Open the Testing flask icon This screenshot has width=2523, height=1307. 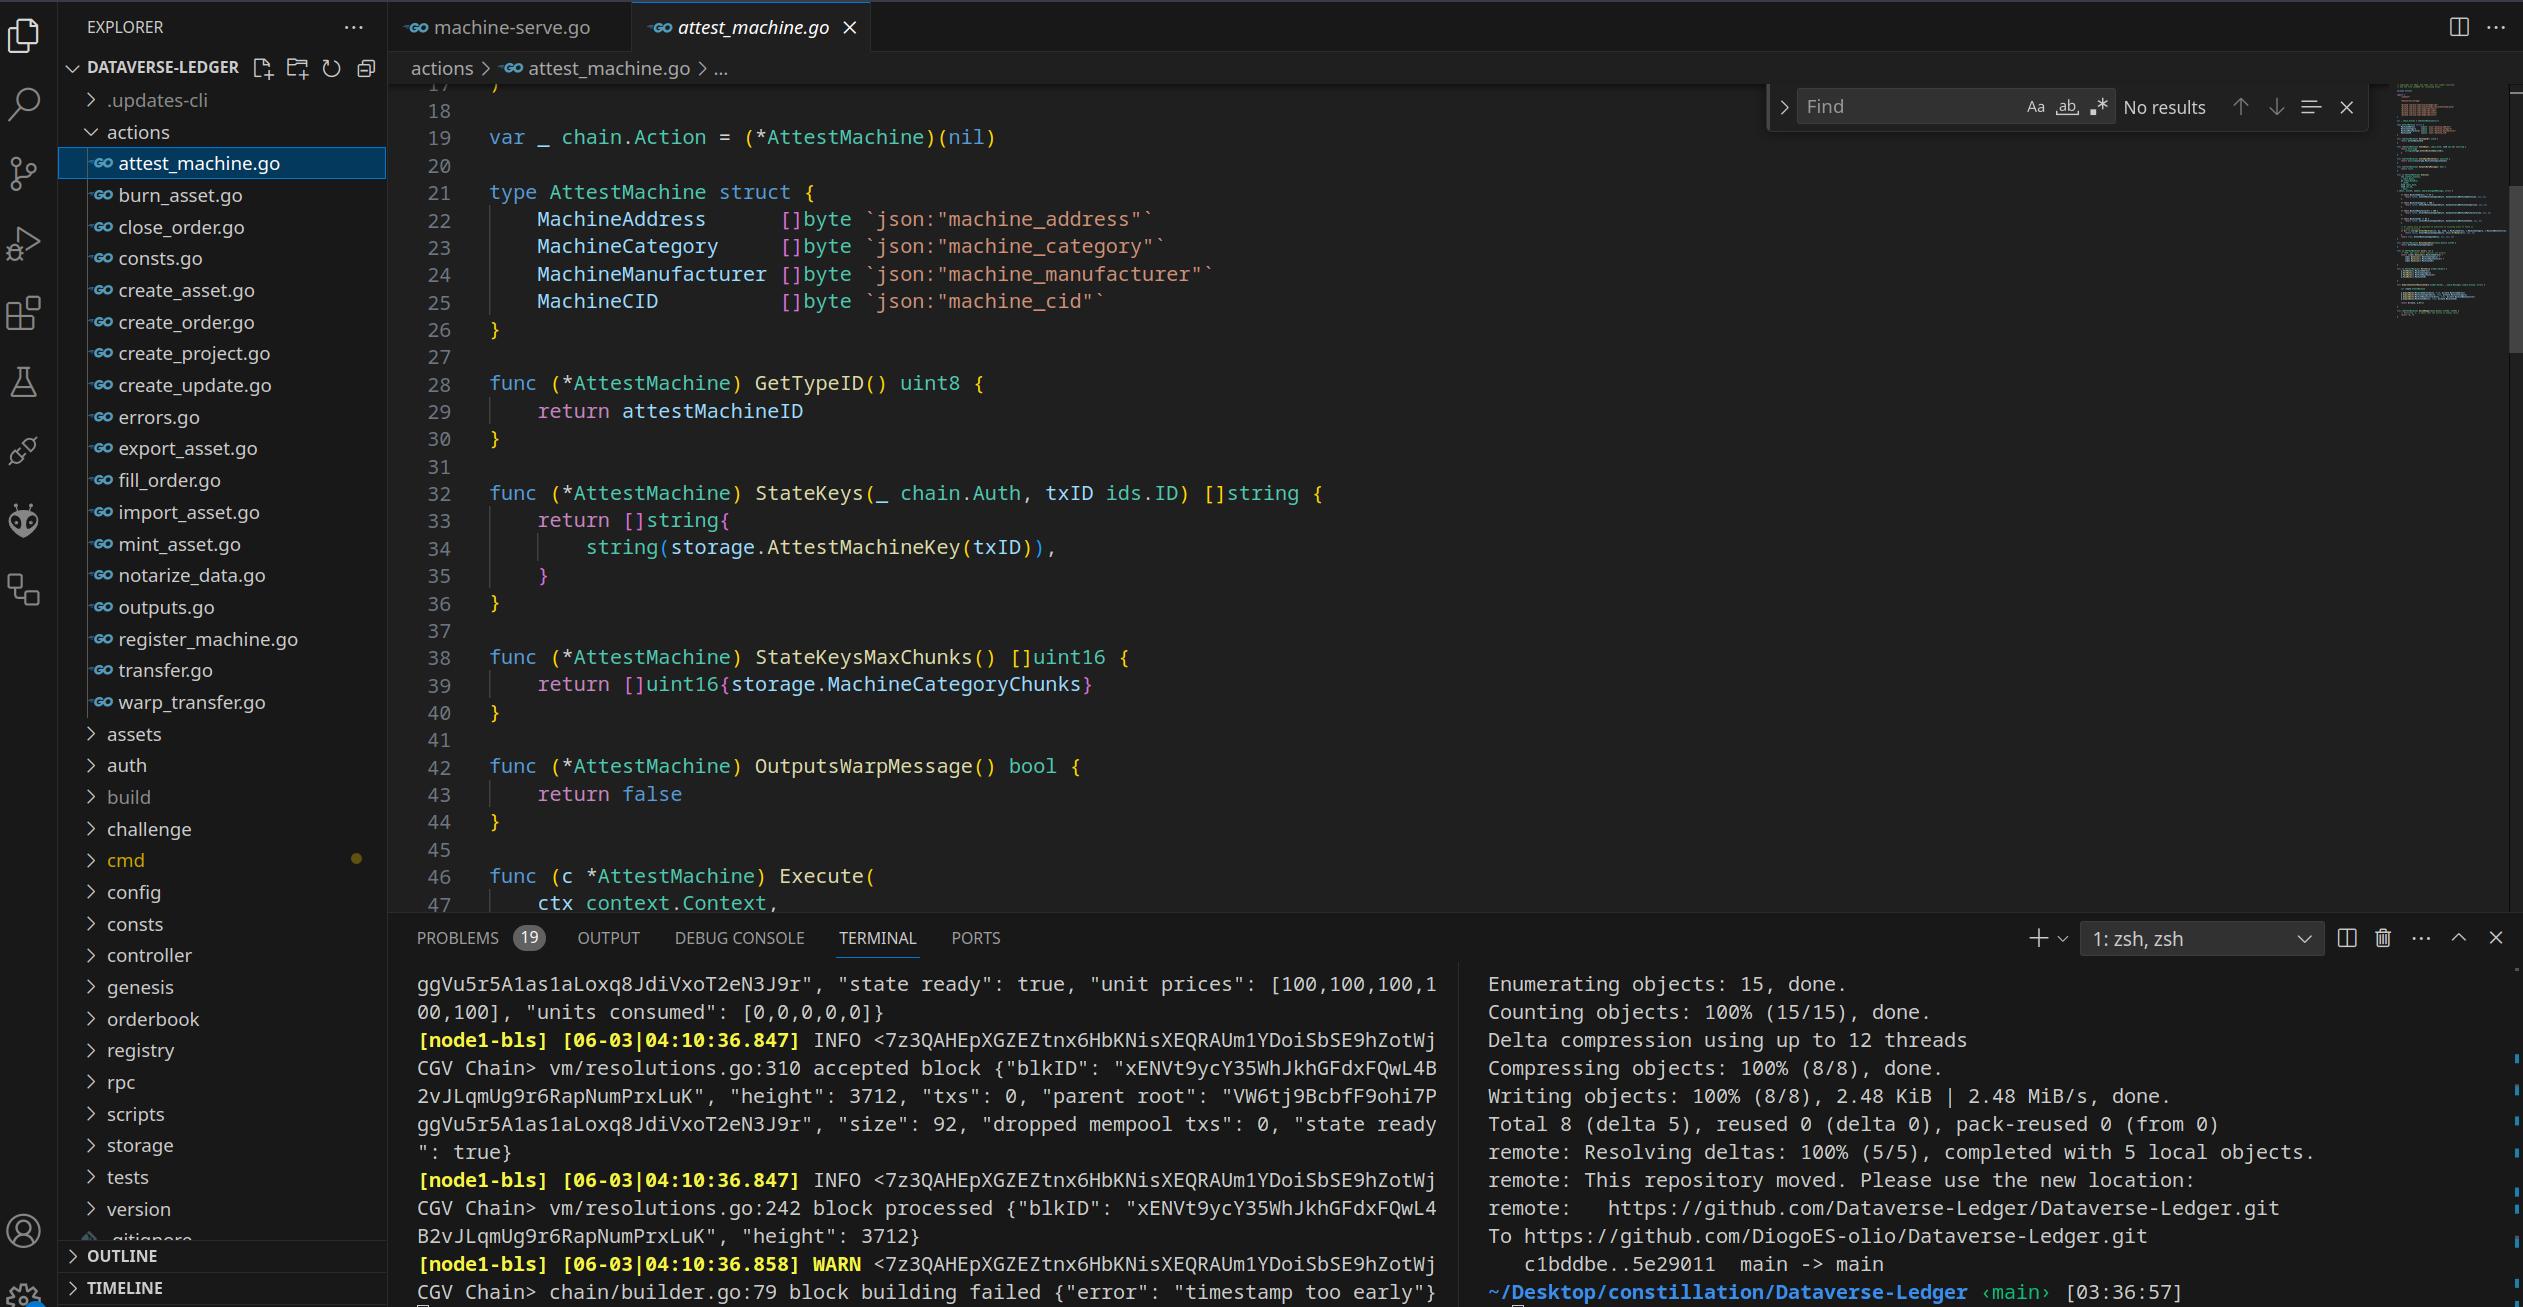(24, 382)
